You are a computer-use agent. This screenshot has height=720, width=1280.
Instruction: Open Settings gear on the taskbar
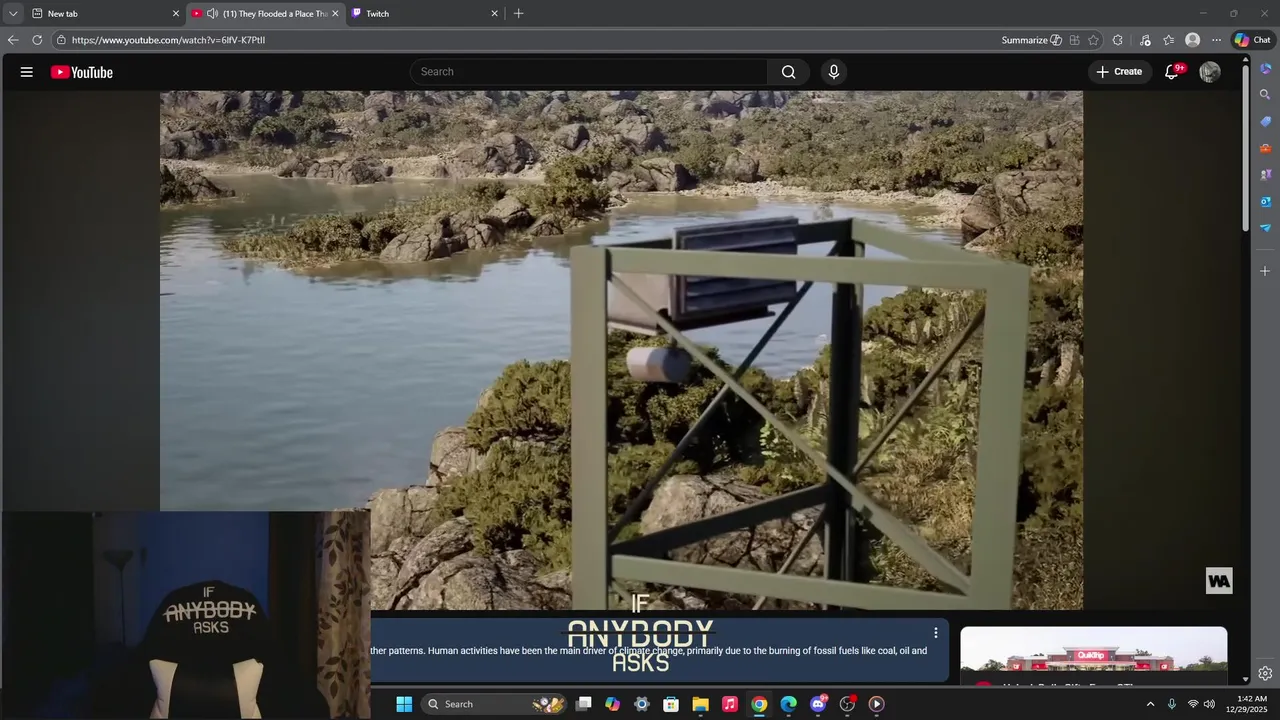tap(642, 704)
